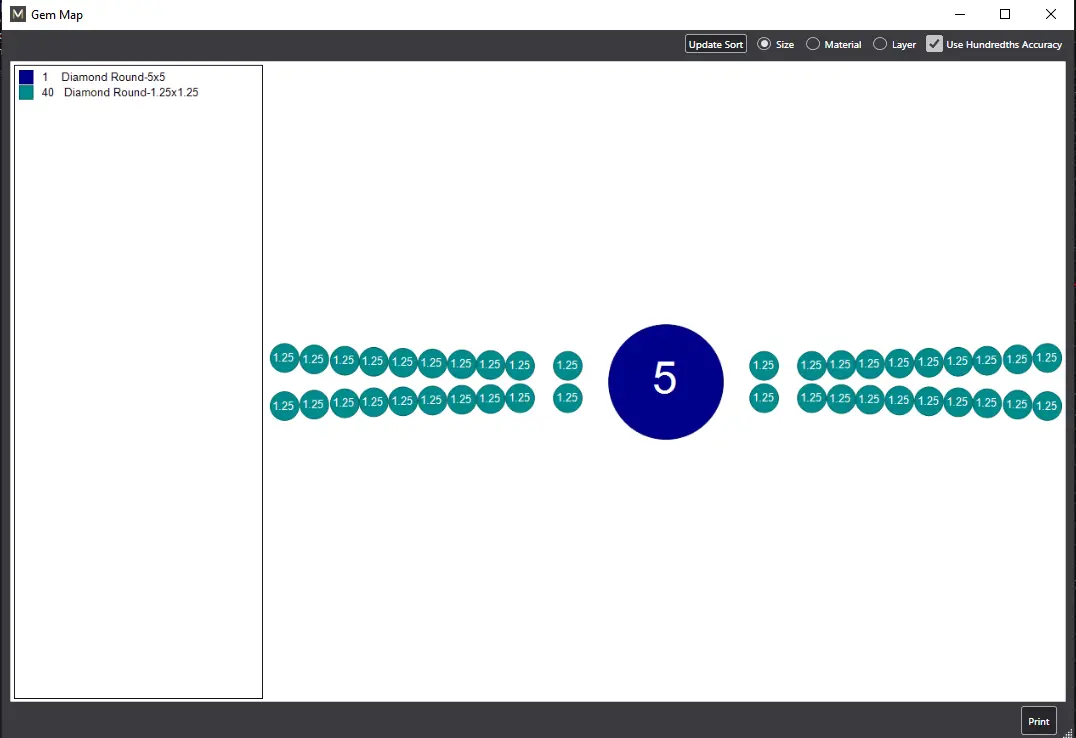1076x738 pixels.
Task: Click teal swatch beside Diamond Round-1.25x1.25
Action: coord(26,92)
